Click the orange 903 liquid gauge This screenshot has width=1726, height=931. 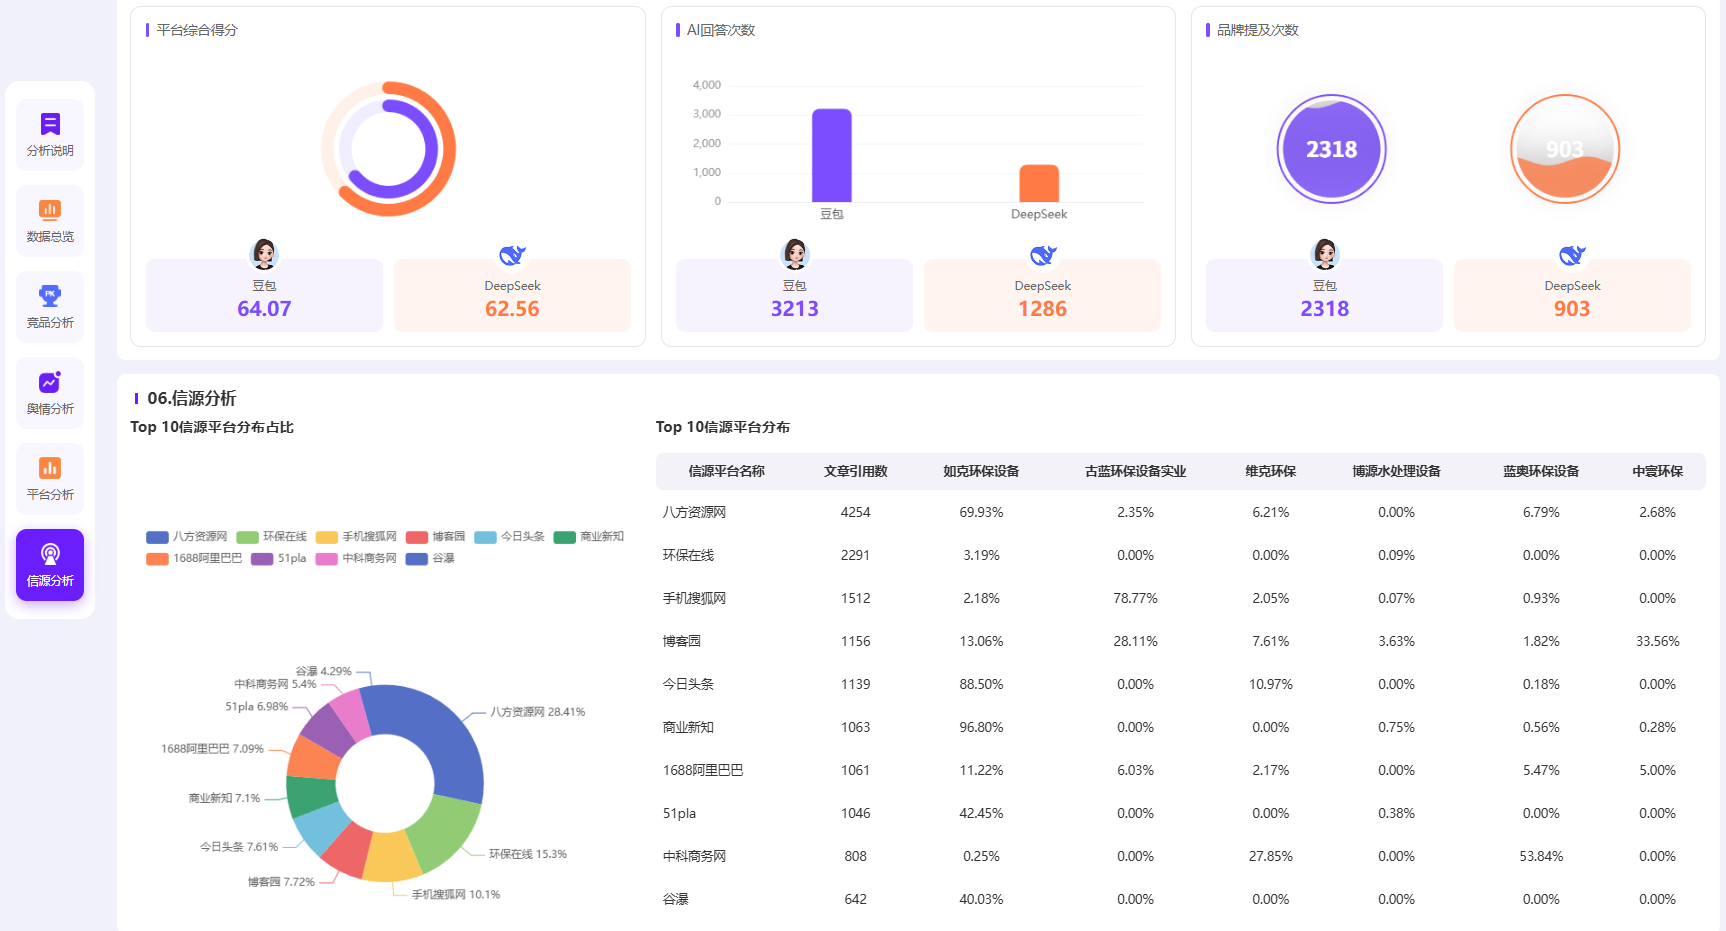[1565, 149]
